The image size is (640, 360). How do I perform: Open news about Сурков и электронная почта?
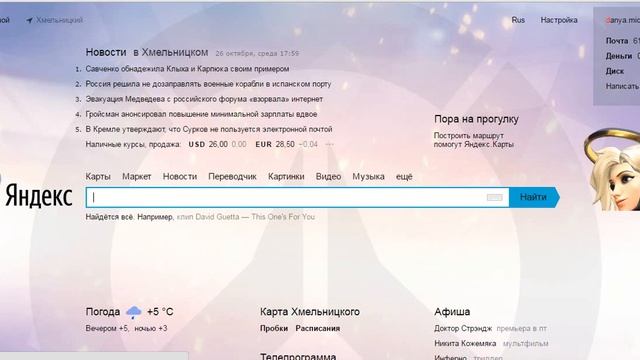coord(209,129)
